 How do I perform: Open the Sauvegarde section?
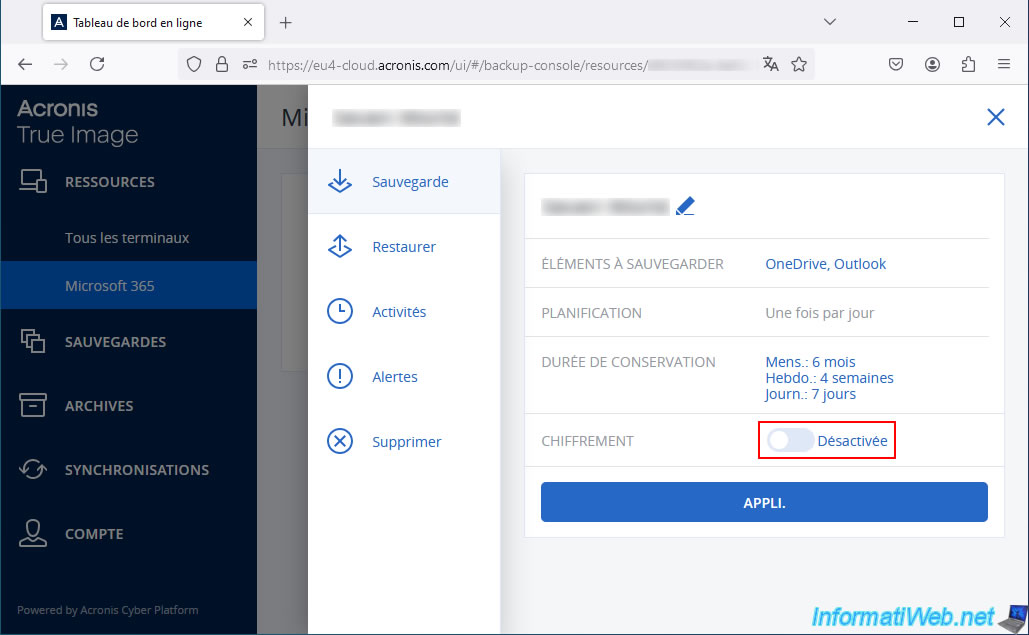[404, 182]
